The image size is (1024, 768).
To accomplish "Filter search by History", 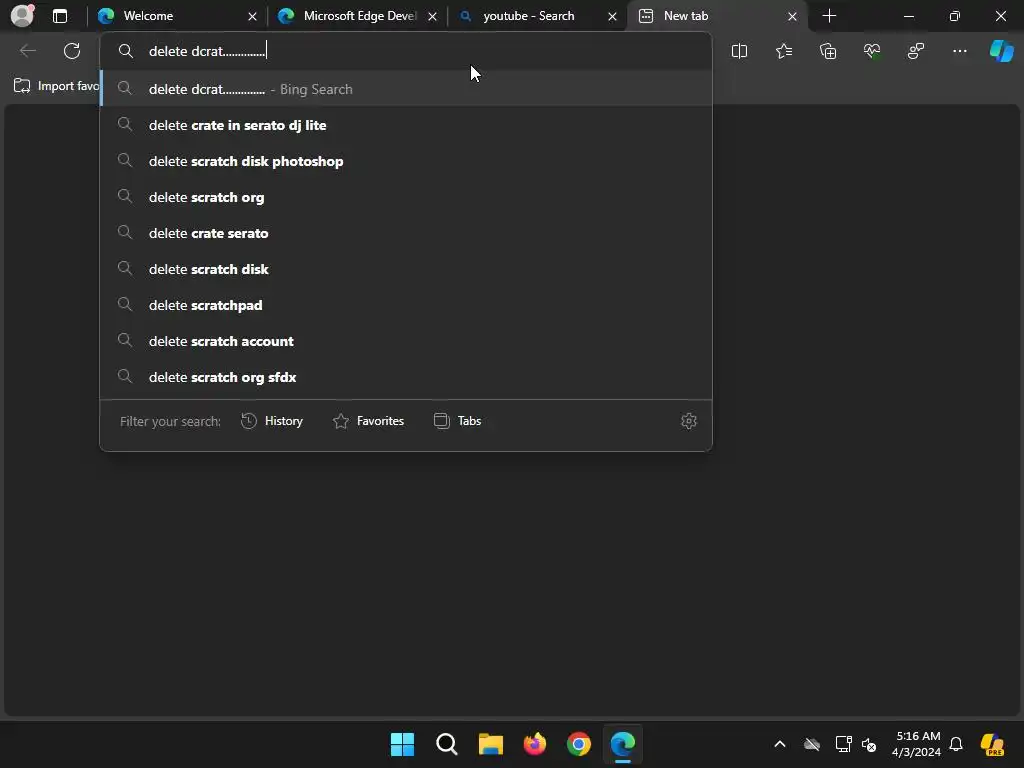I will 272,421.
